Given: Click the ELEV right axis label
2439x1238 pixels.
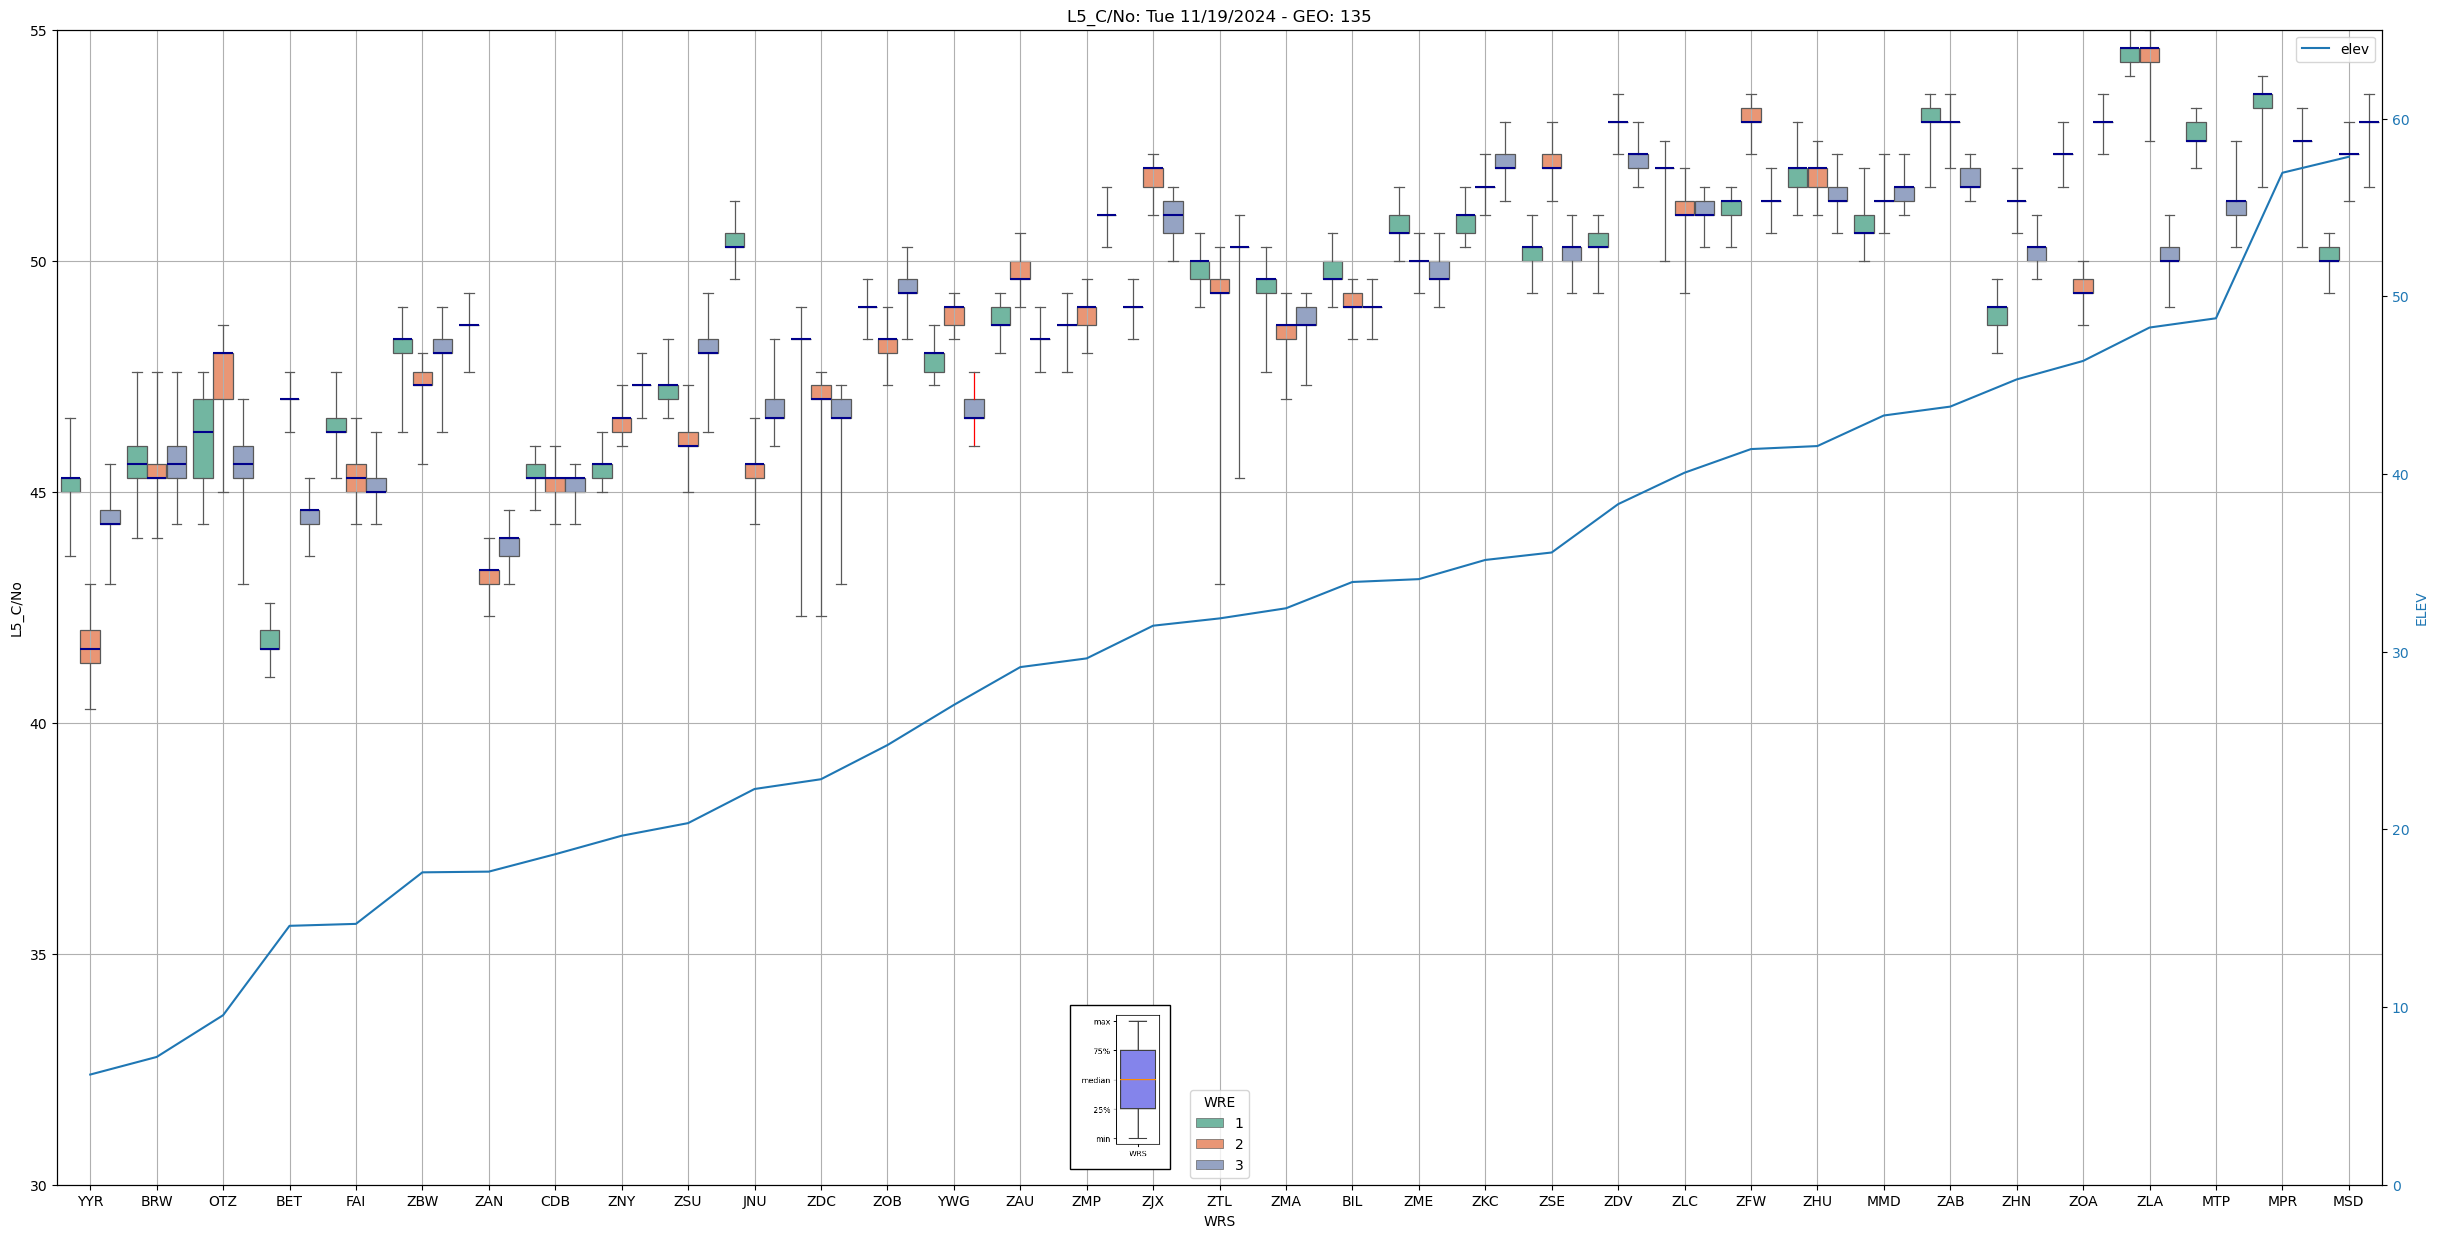Looking at the screenshot, I should 2421,609.
